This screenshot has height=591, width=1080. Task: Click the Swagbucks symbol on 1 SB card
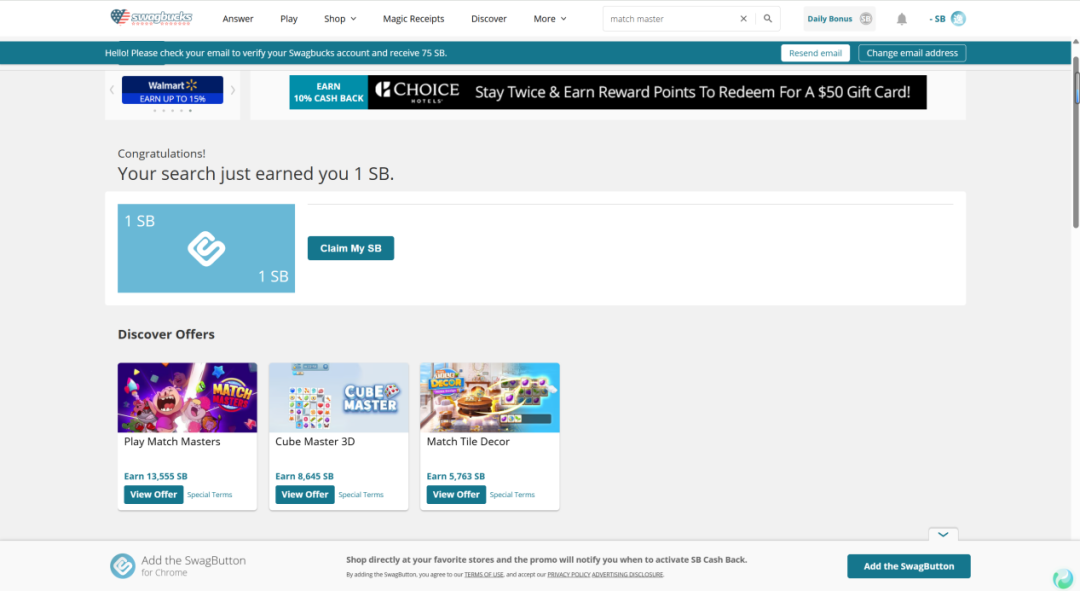(206, 249)
